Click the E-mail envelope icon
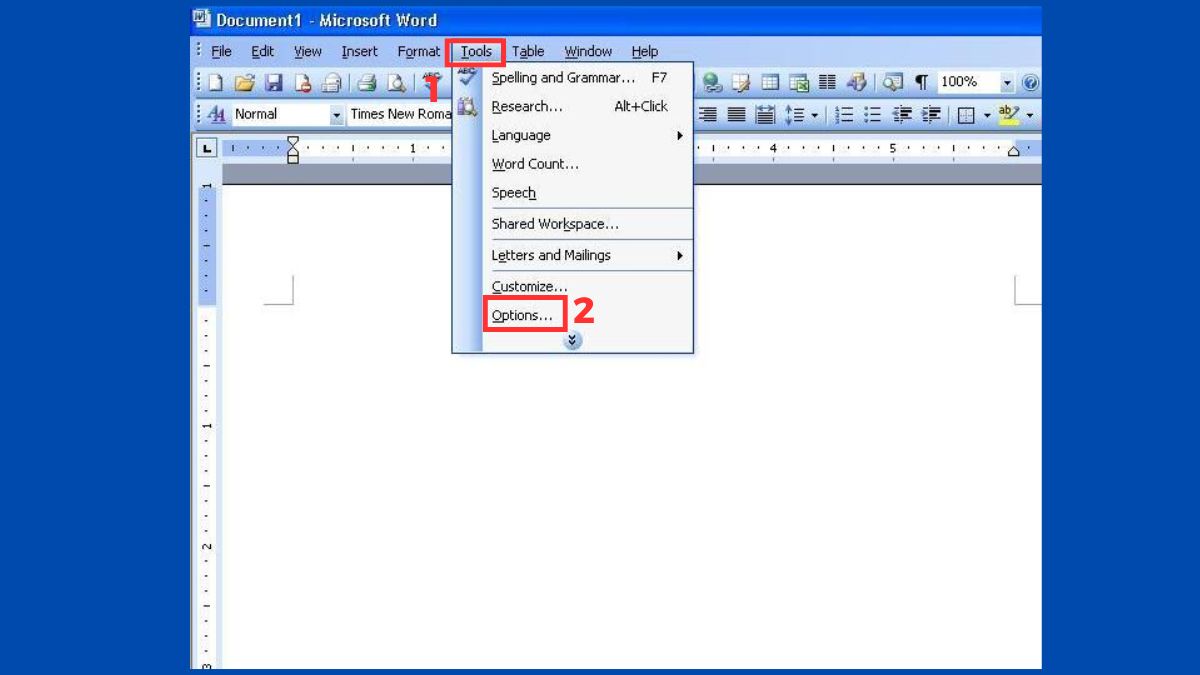Screen dimensions: 1200x675 [331, 83]
